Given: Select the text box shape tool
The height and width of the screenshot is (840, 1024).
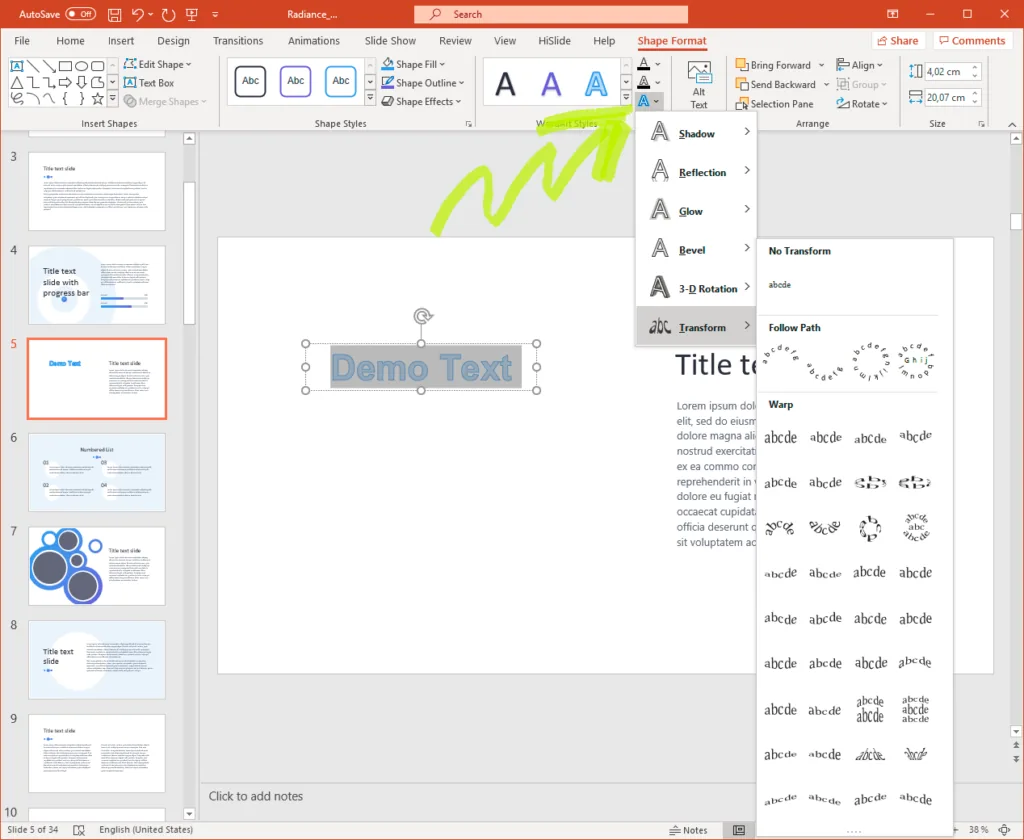Looking at the screenshot, I should [17, 66].
